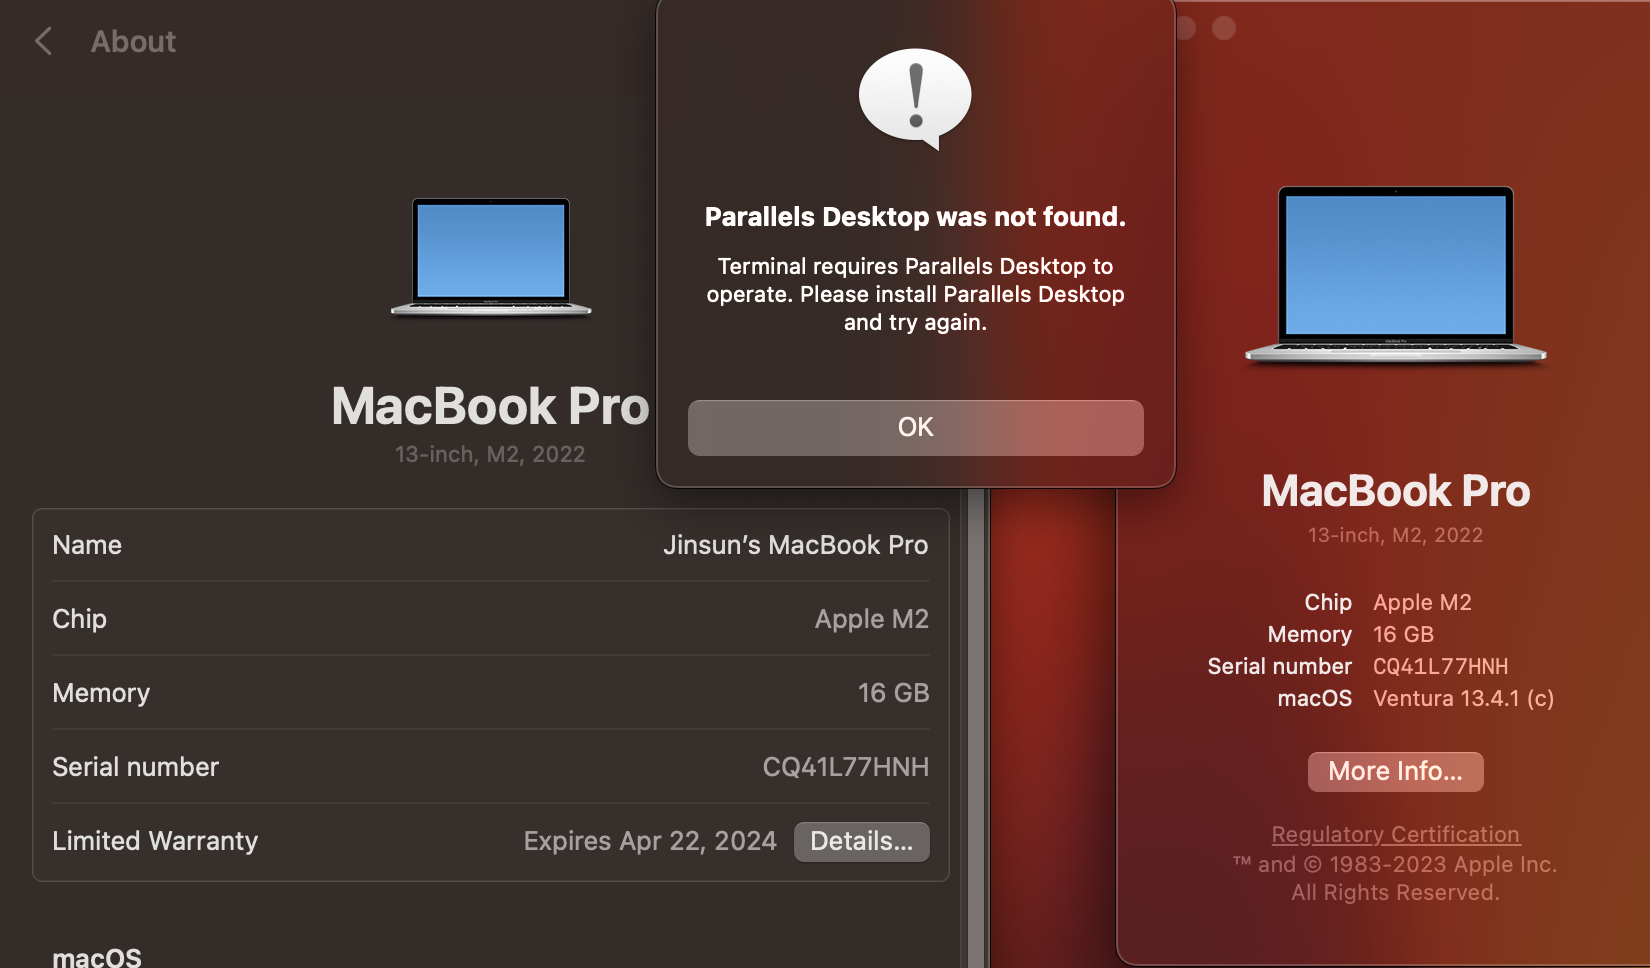Click the exclamation alert icon in dialog
Image resolution: width=1650 pixels, height=968 pixels.
(915, 98)
